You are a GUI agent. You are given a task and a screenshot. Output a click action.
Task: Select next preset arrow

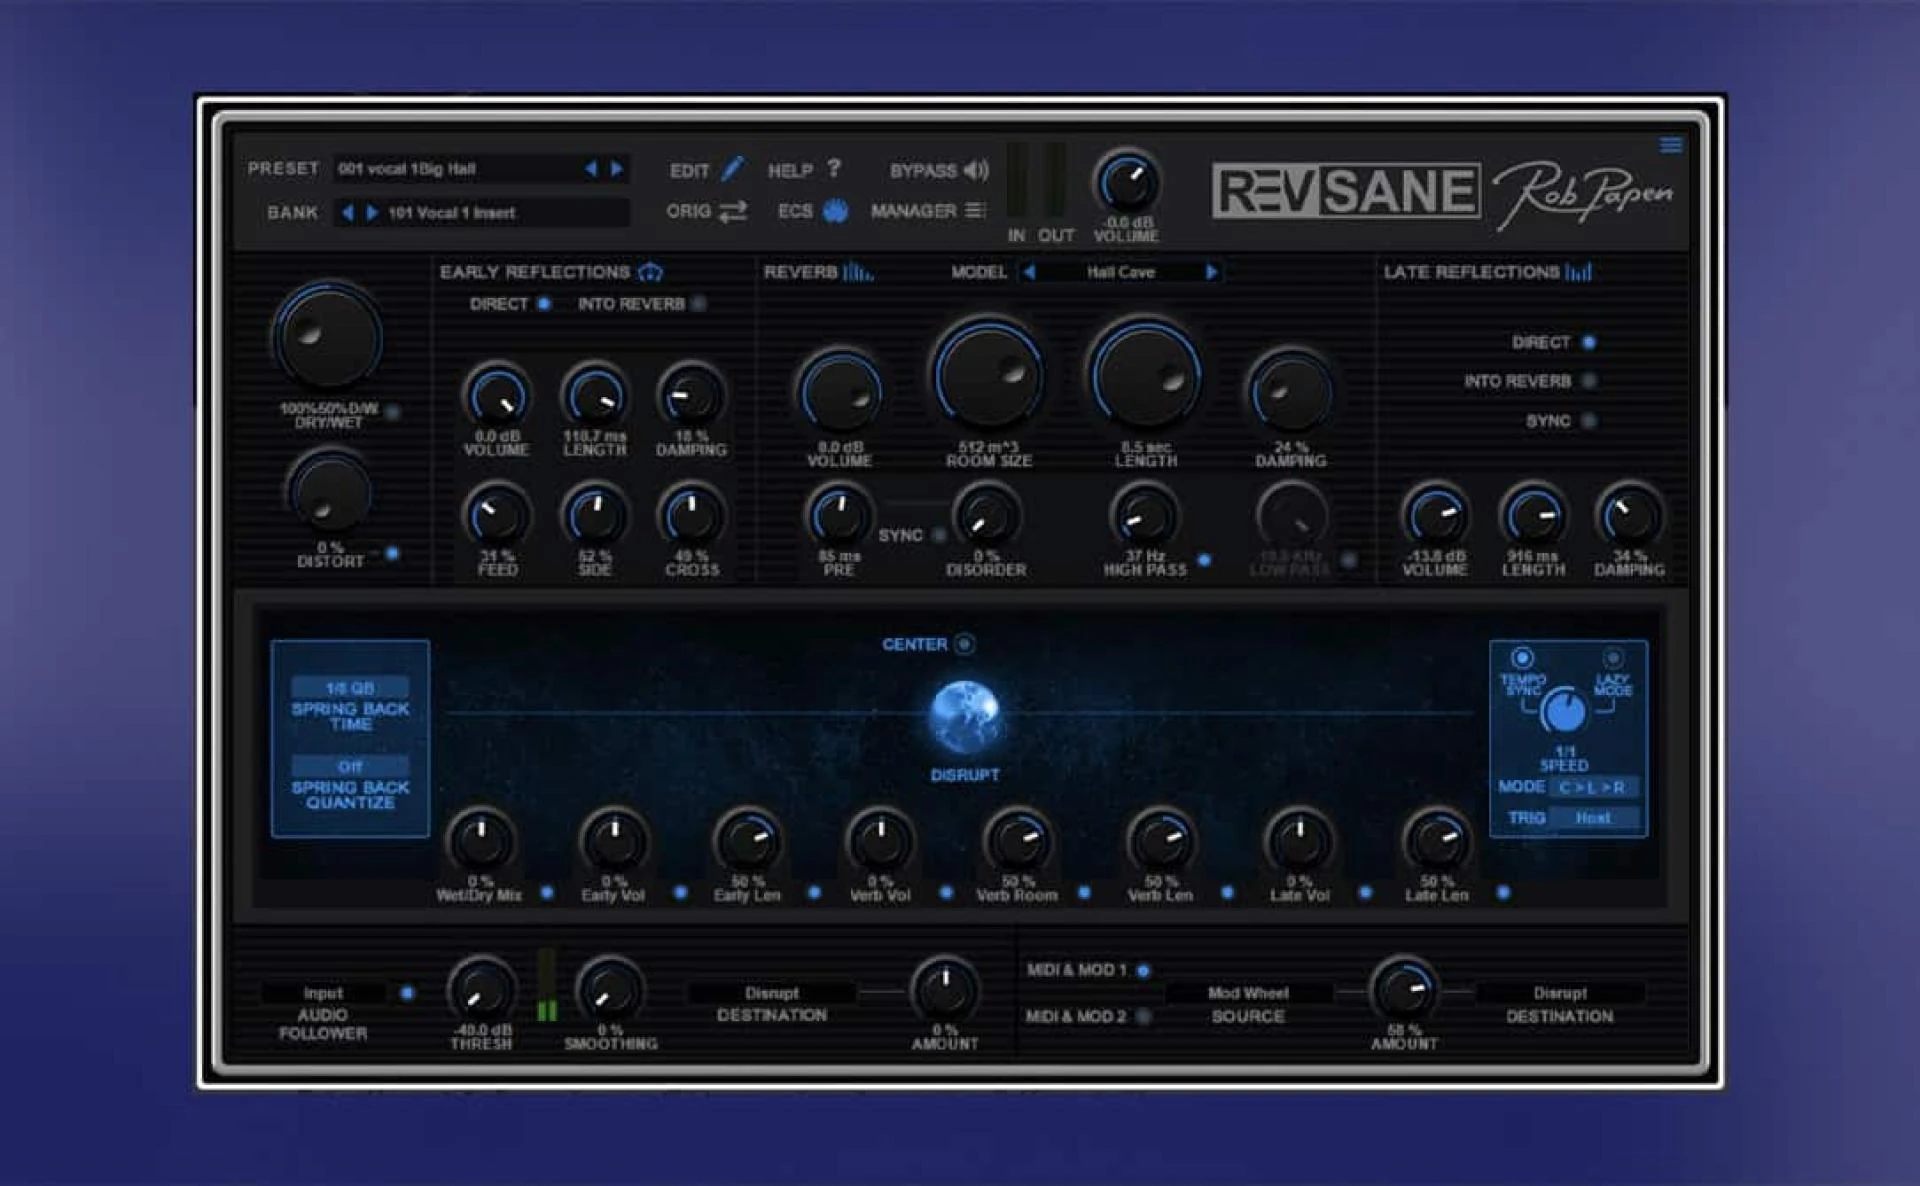(x=617, y=169)
